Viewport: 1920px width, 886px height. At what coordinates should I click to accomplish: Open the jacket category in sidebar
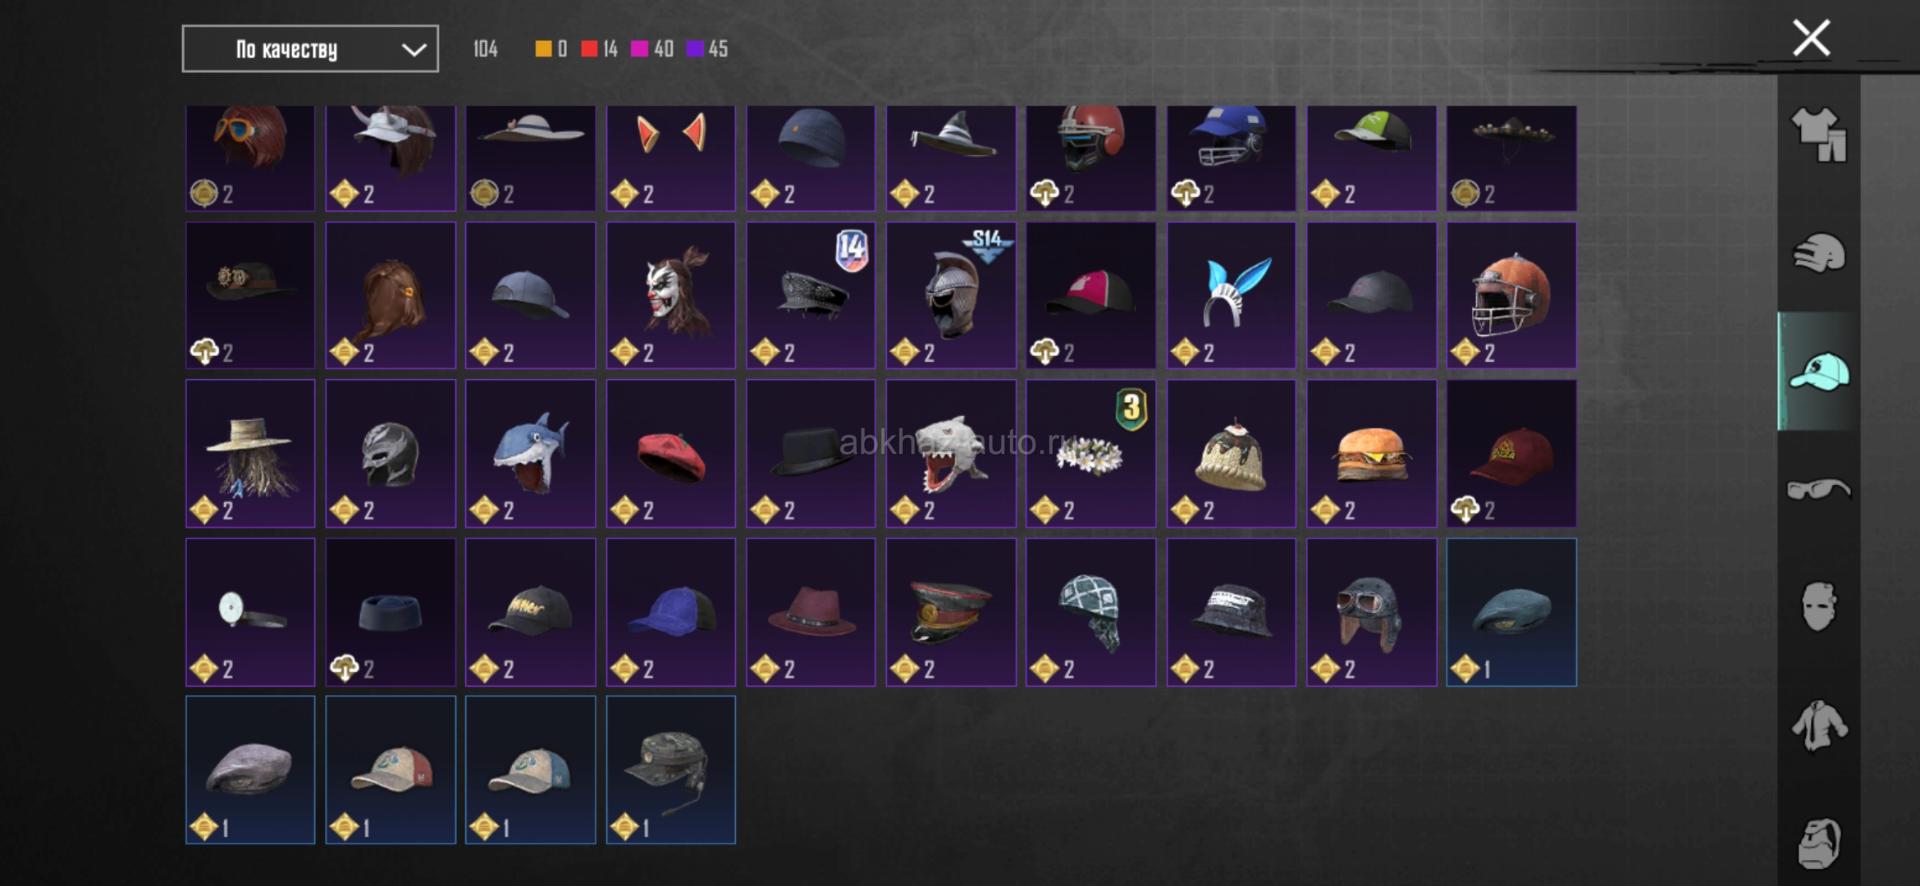(x=1818, y=726)
